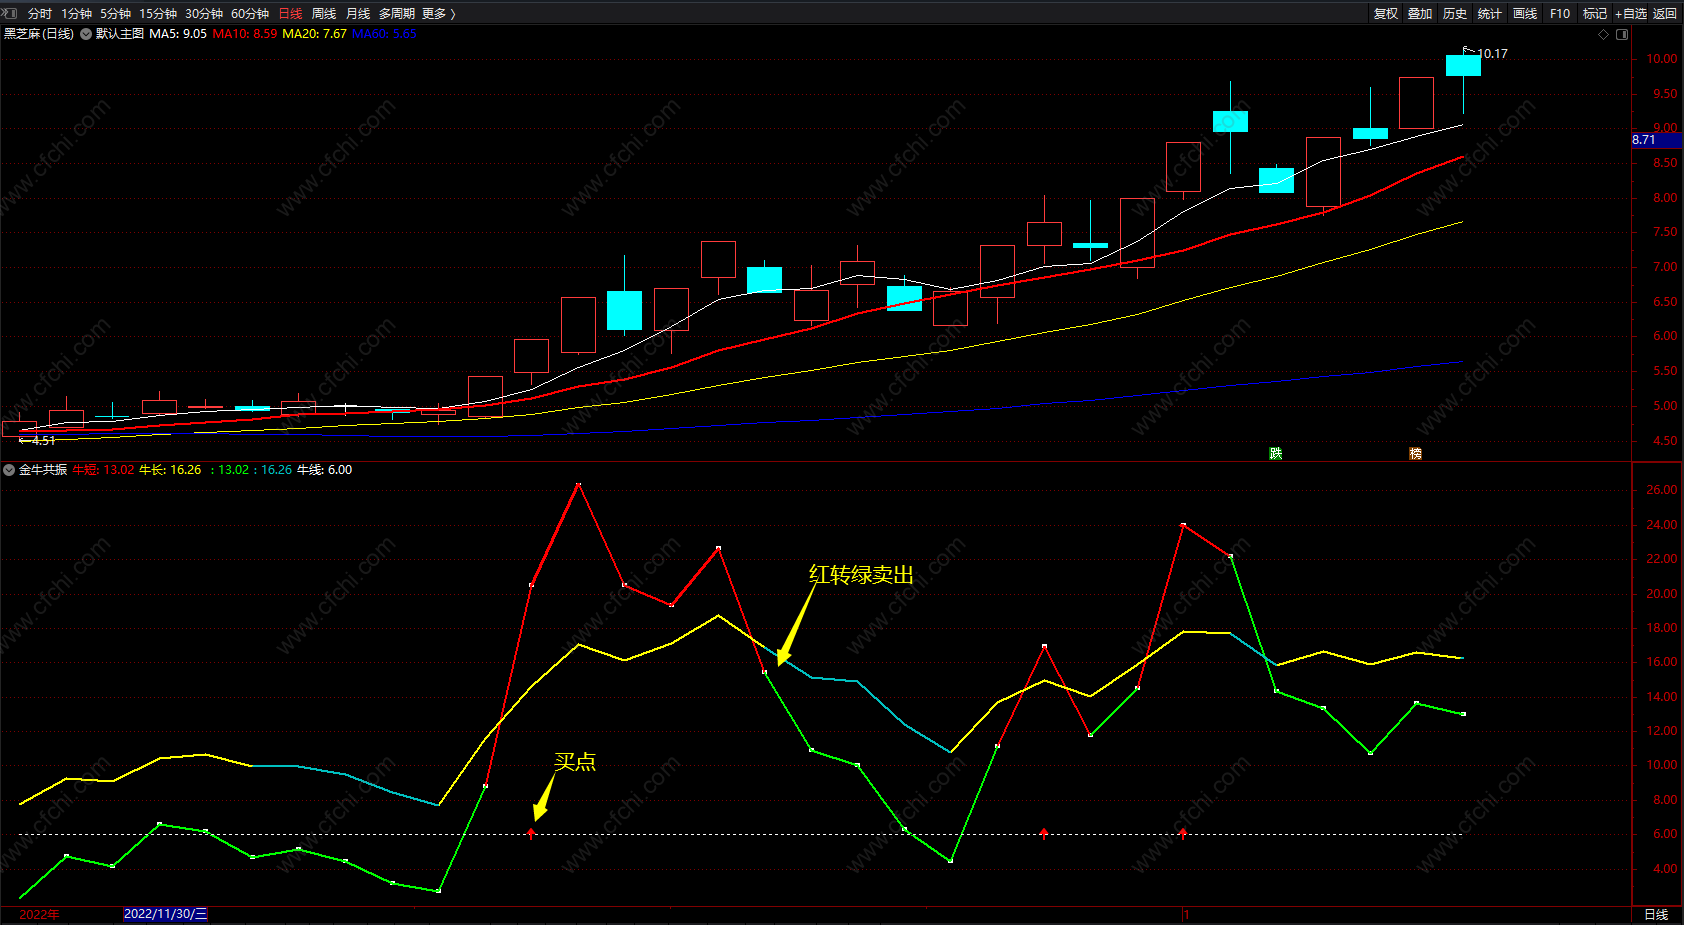Select the 日线 daily tab
The image size is (1684, 925).
click(290, 14)
